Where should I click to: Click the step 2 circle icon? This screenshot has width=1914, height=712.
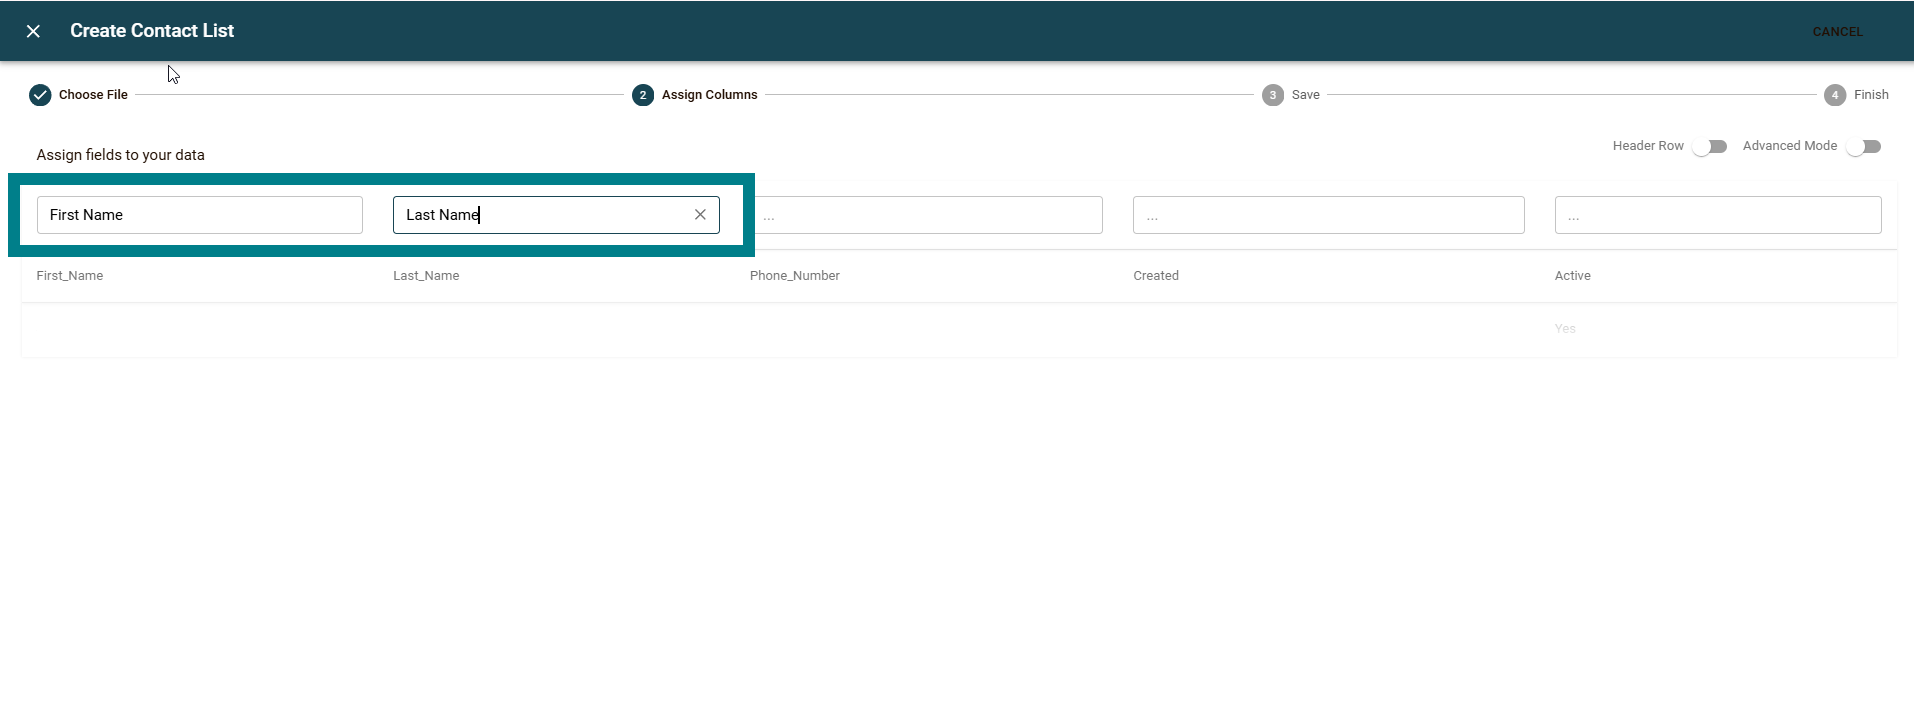click(643, 95)
